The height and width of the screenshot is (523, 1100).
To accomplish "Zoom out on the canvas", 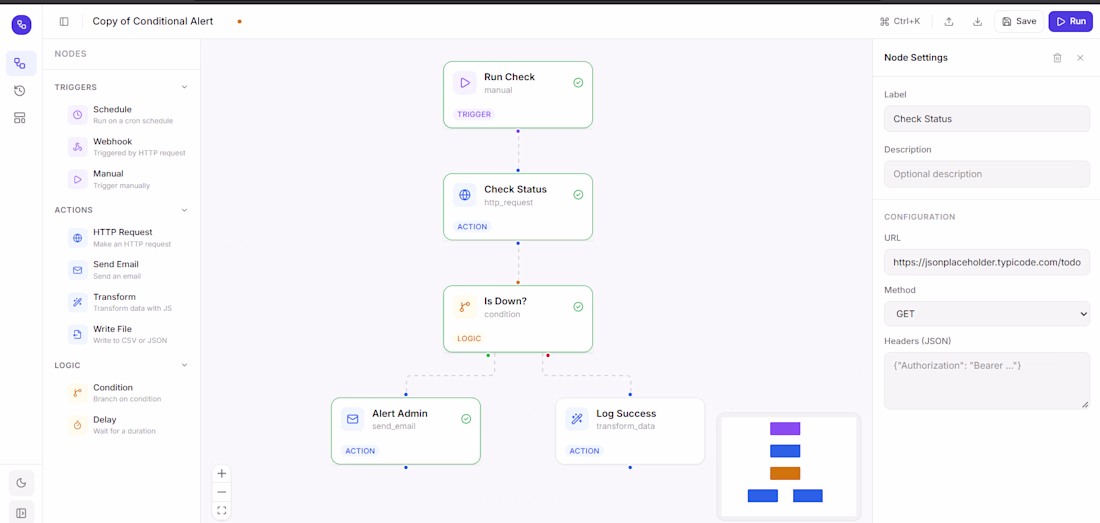I will point(222,492).
